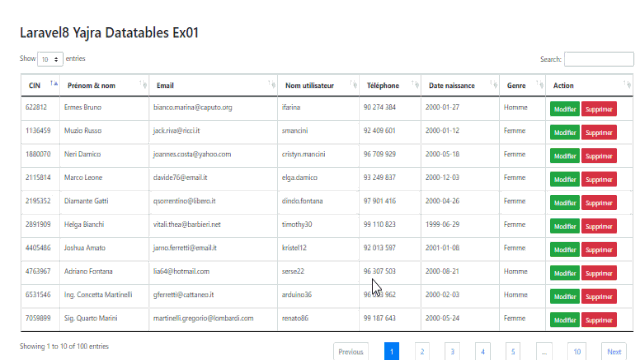Select email jack.riva@ricci.it
The height and width of the screenshot is (360, 640).
176,131
